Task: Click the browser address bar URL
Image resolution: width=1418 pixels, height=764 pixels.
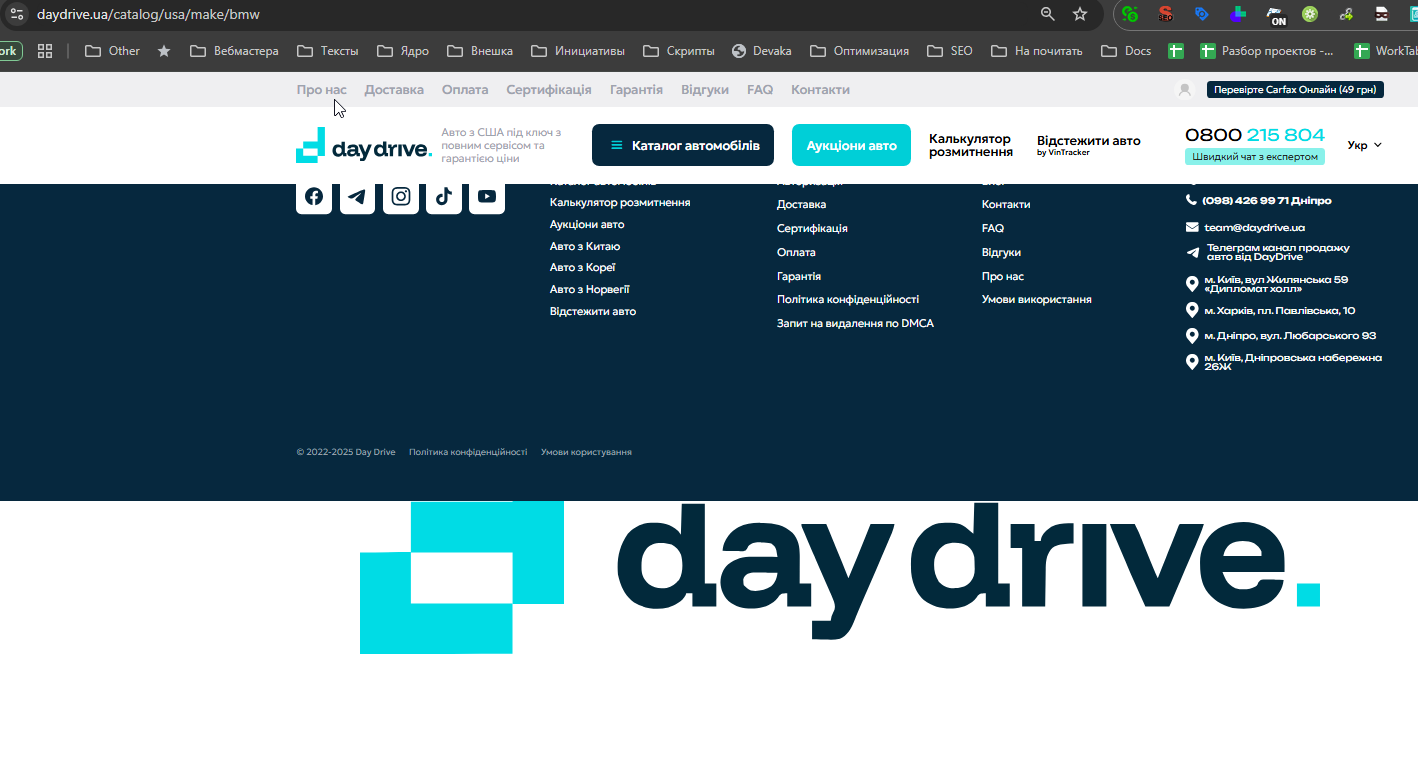Action: [148, 14]
